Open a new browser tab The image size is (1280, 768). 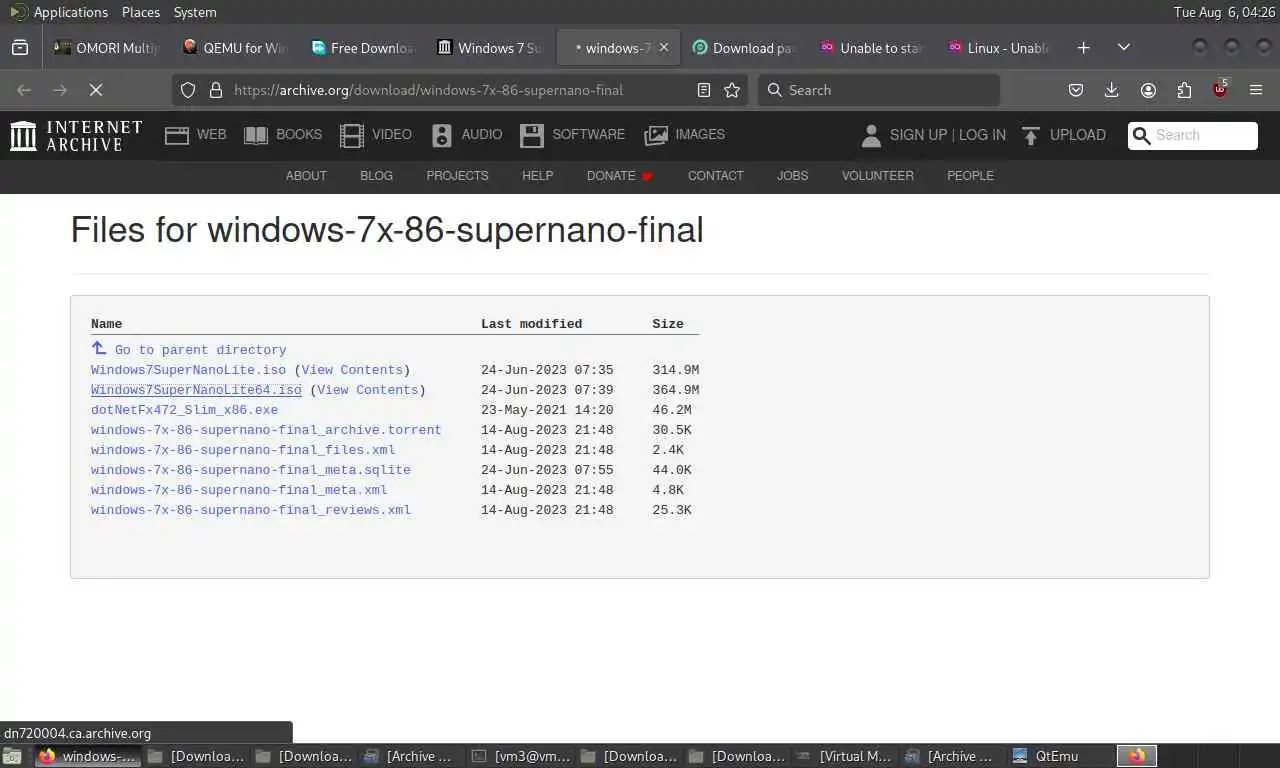1083,47
